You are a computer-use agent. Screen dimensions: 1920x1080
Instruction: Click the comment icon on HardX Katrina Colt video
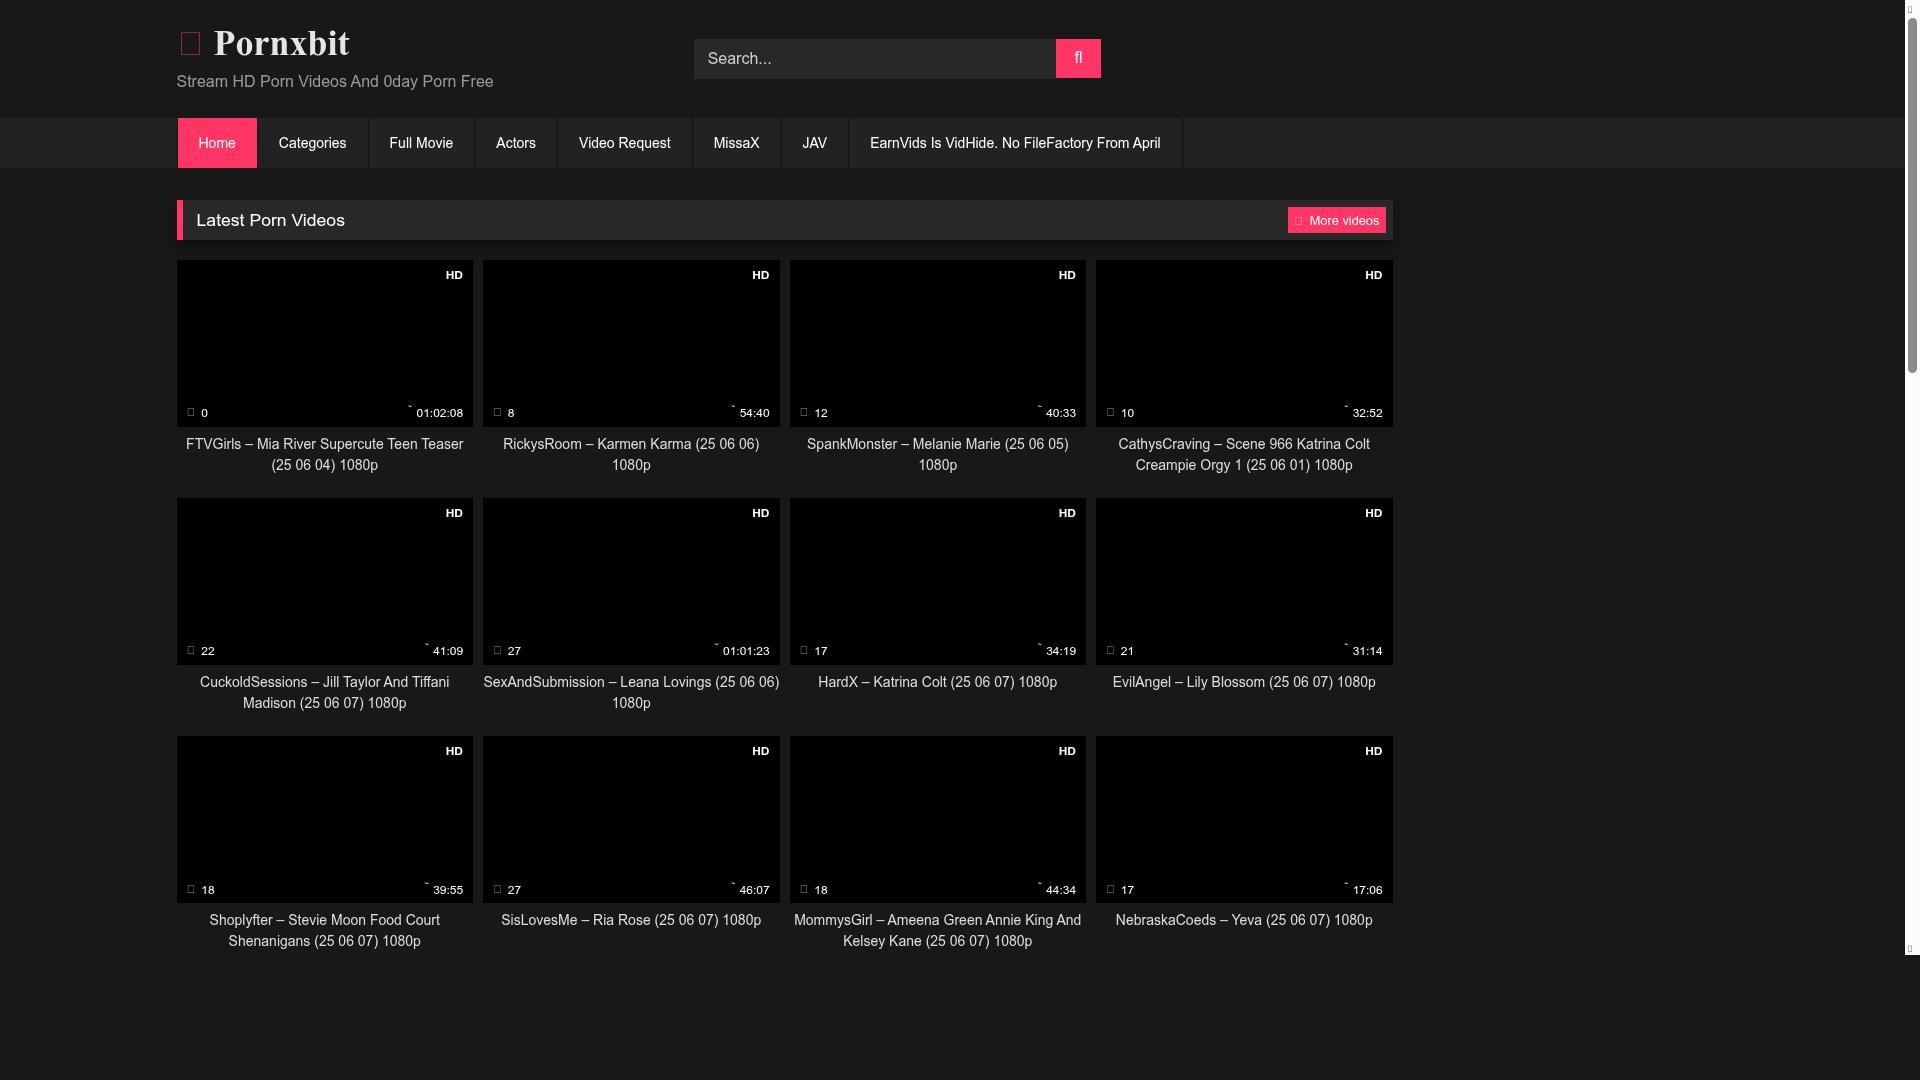(805, 650)
